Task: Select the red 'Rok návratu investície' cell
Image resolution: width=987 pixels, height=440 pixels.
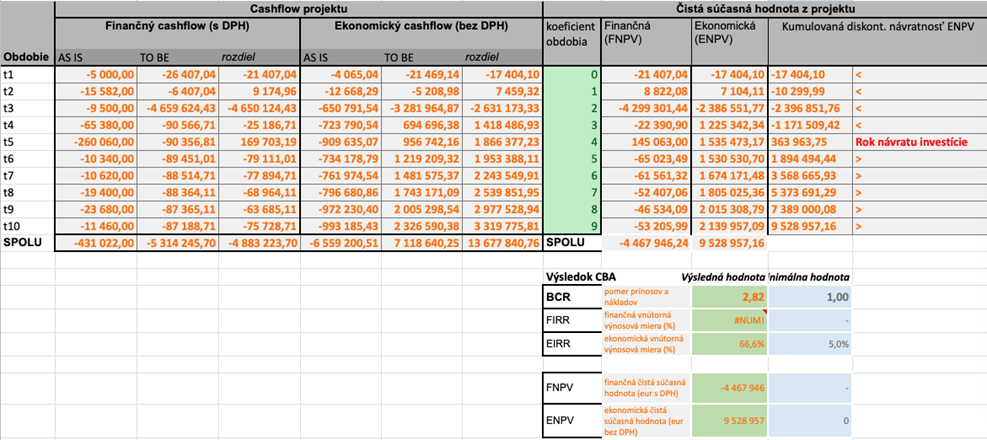Action: click(917, 141)
